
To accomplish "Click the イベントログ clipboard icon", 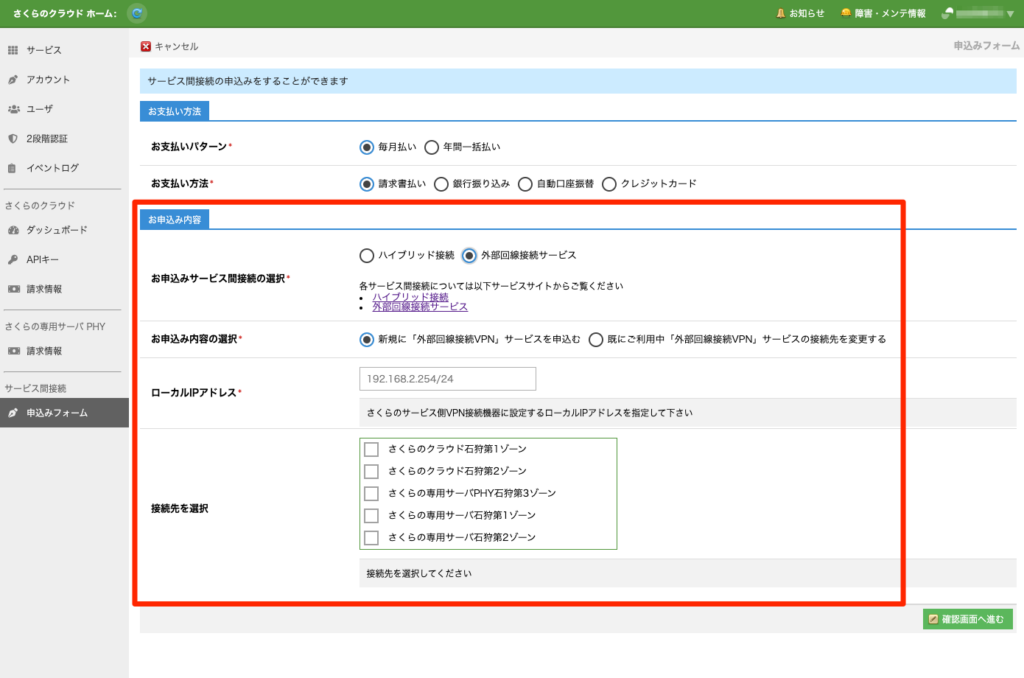I will tap(12, 168).
